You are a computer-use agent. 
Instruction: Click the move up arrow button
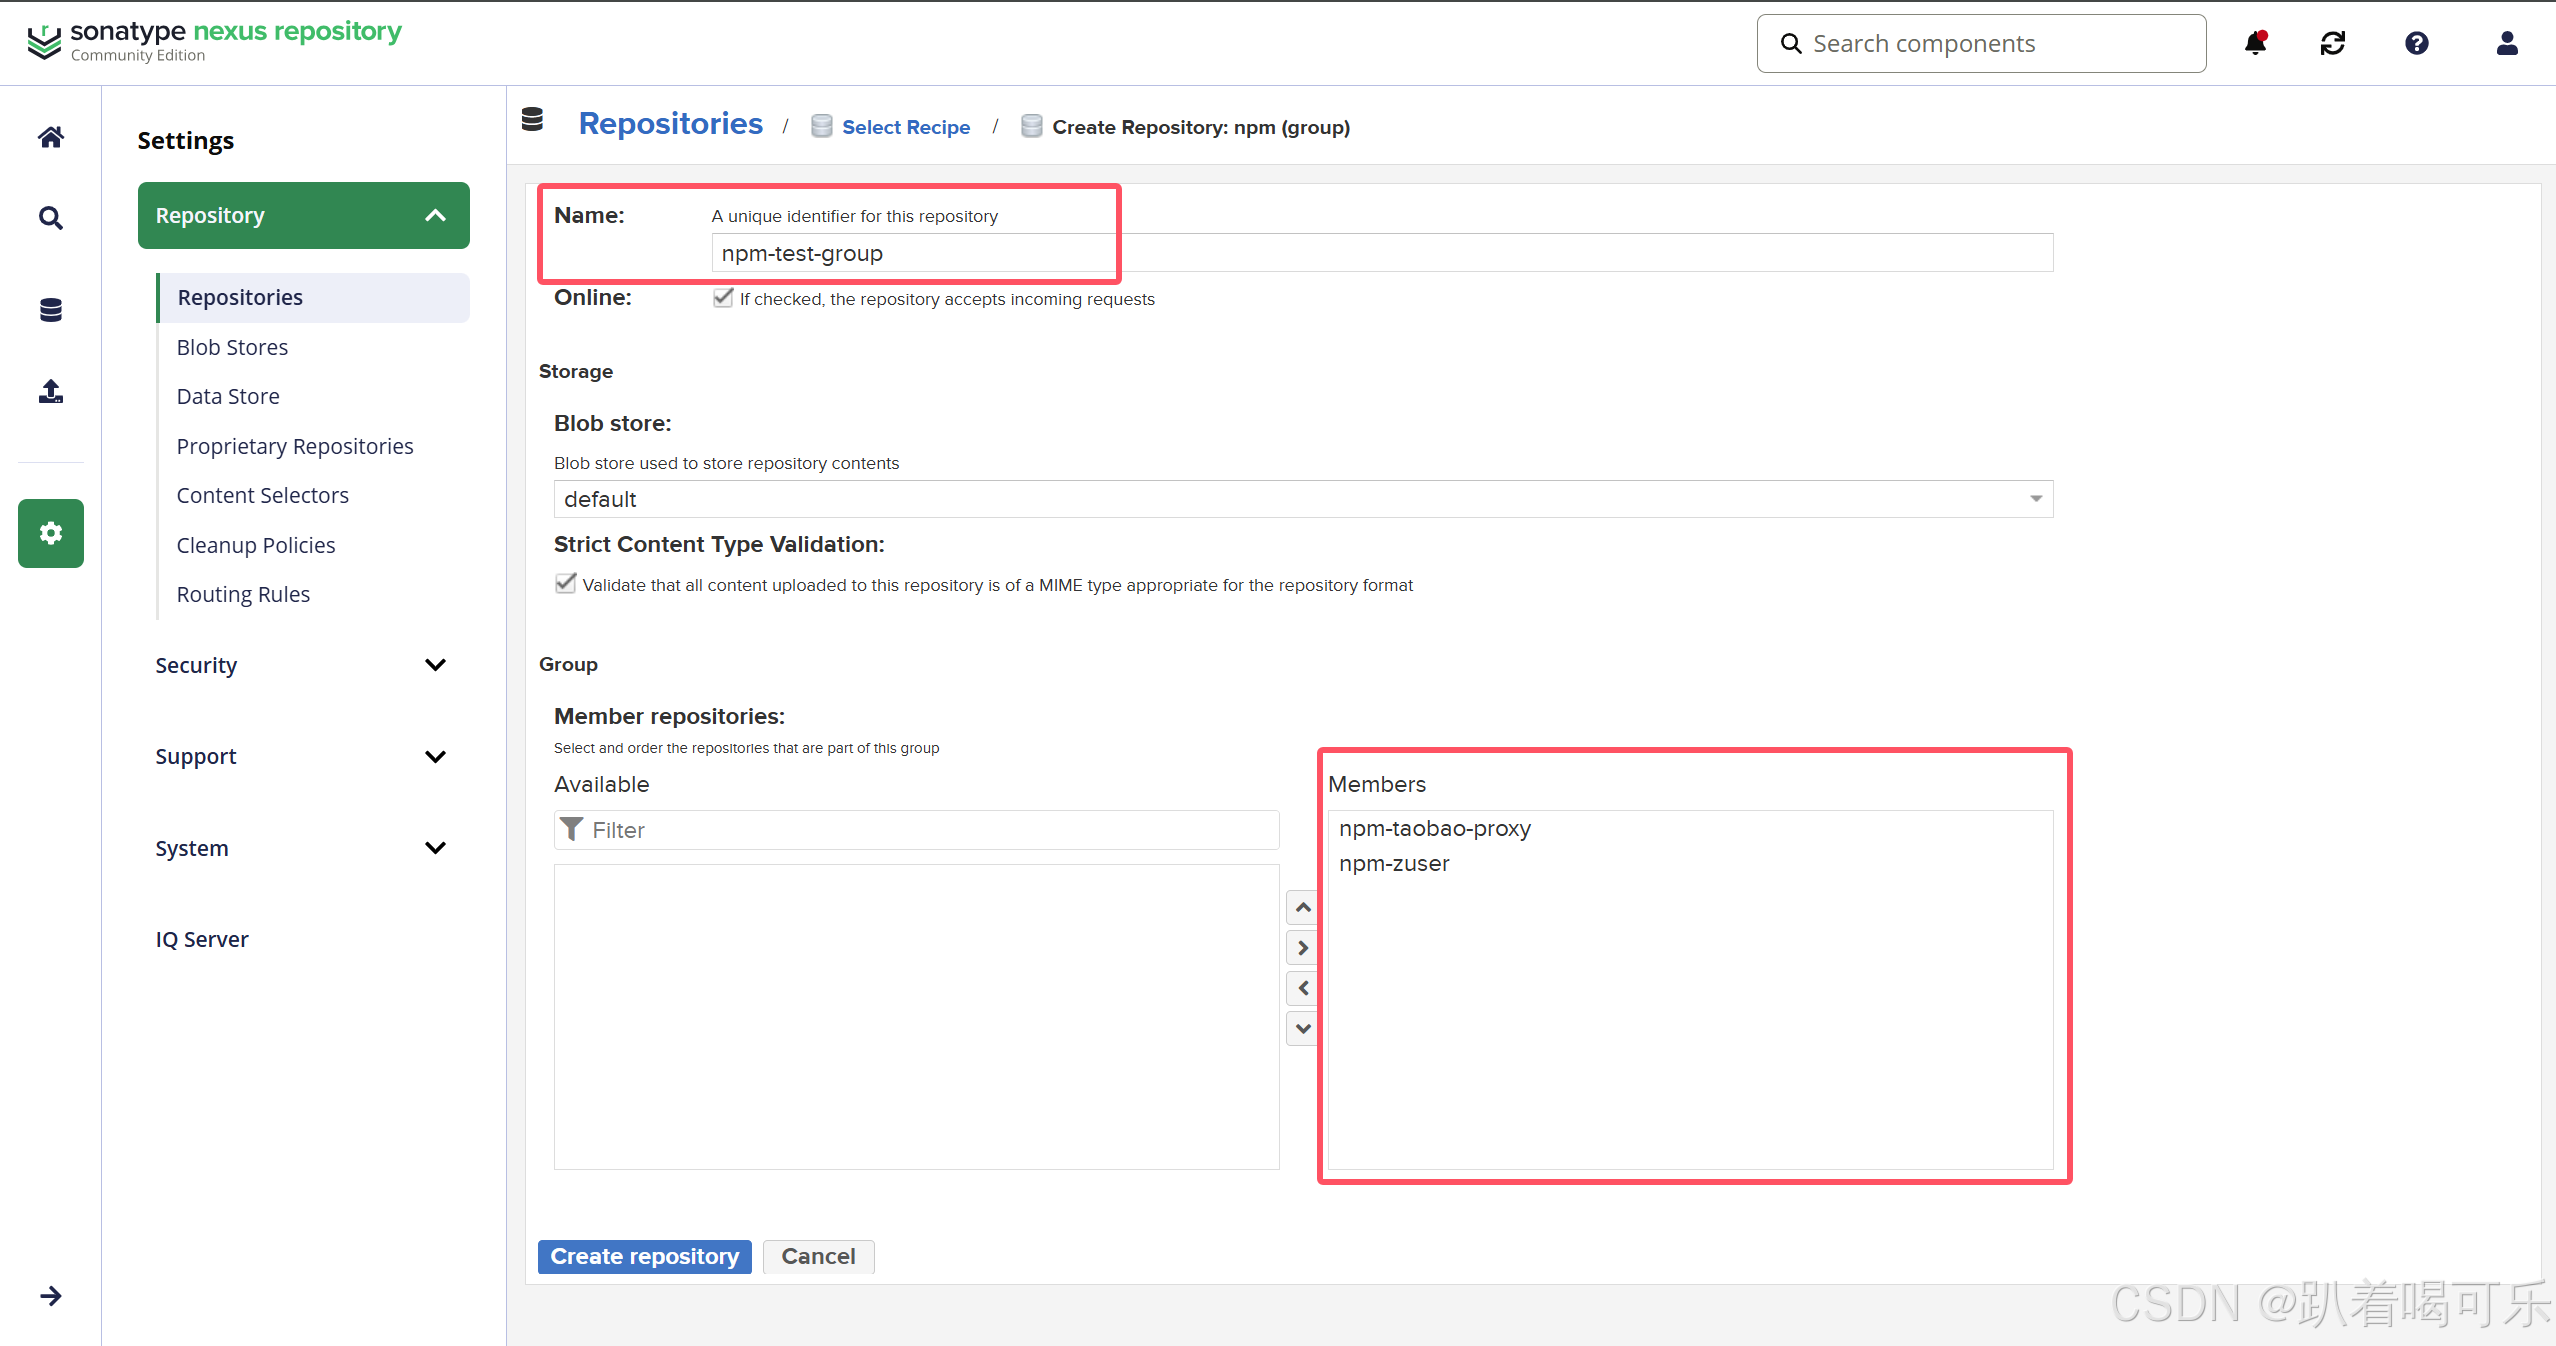coord(1303,907)
